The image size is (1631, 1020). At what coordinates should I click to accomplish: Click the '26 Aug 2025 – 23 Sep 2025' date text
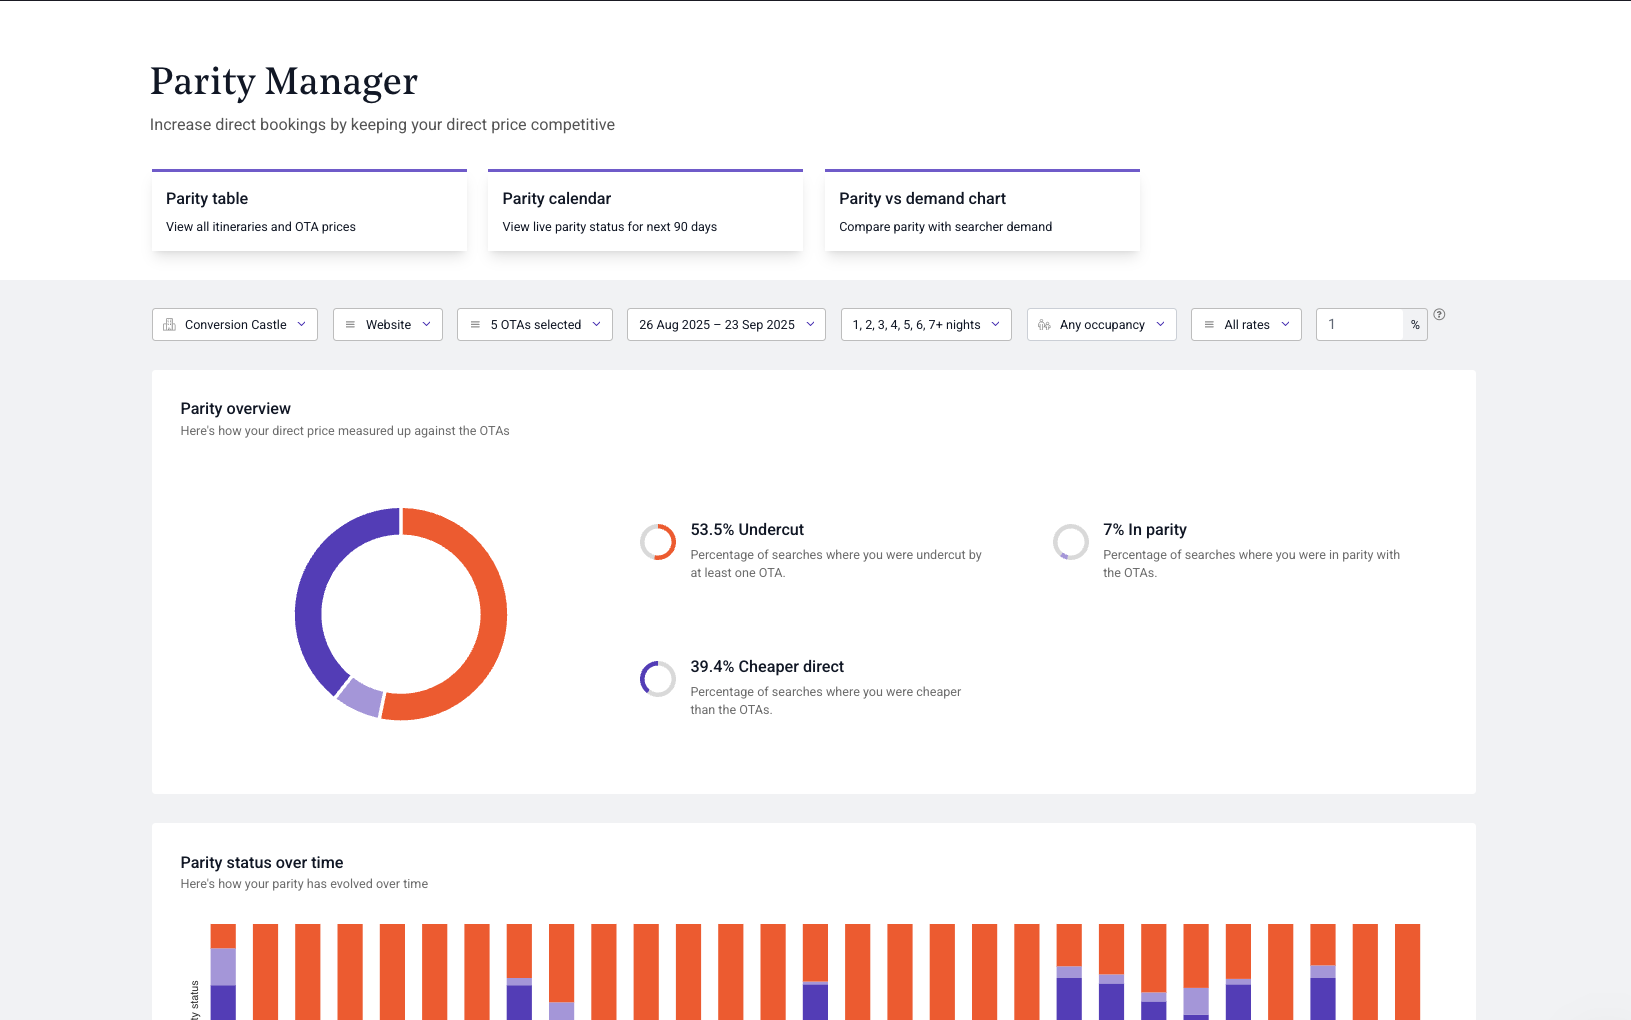(717, 325)
